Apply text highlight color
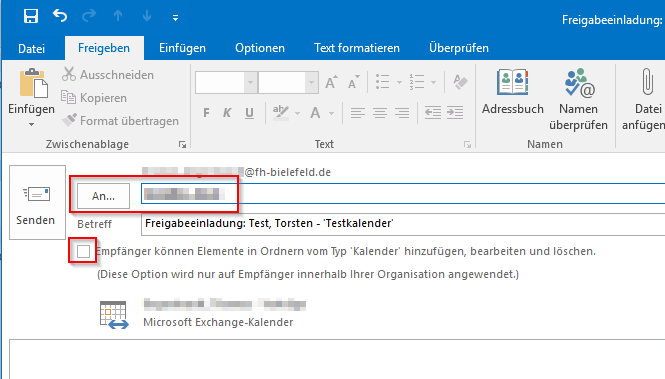The image size is (665, 379). (281, 113)
